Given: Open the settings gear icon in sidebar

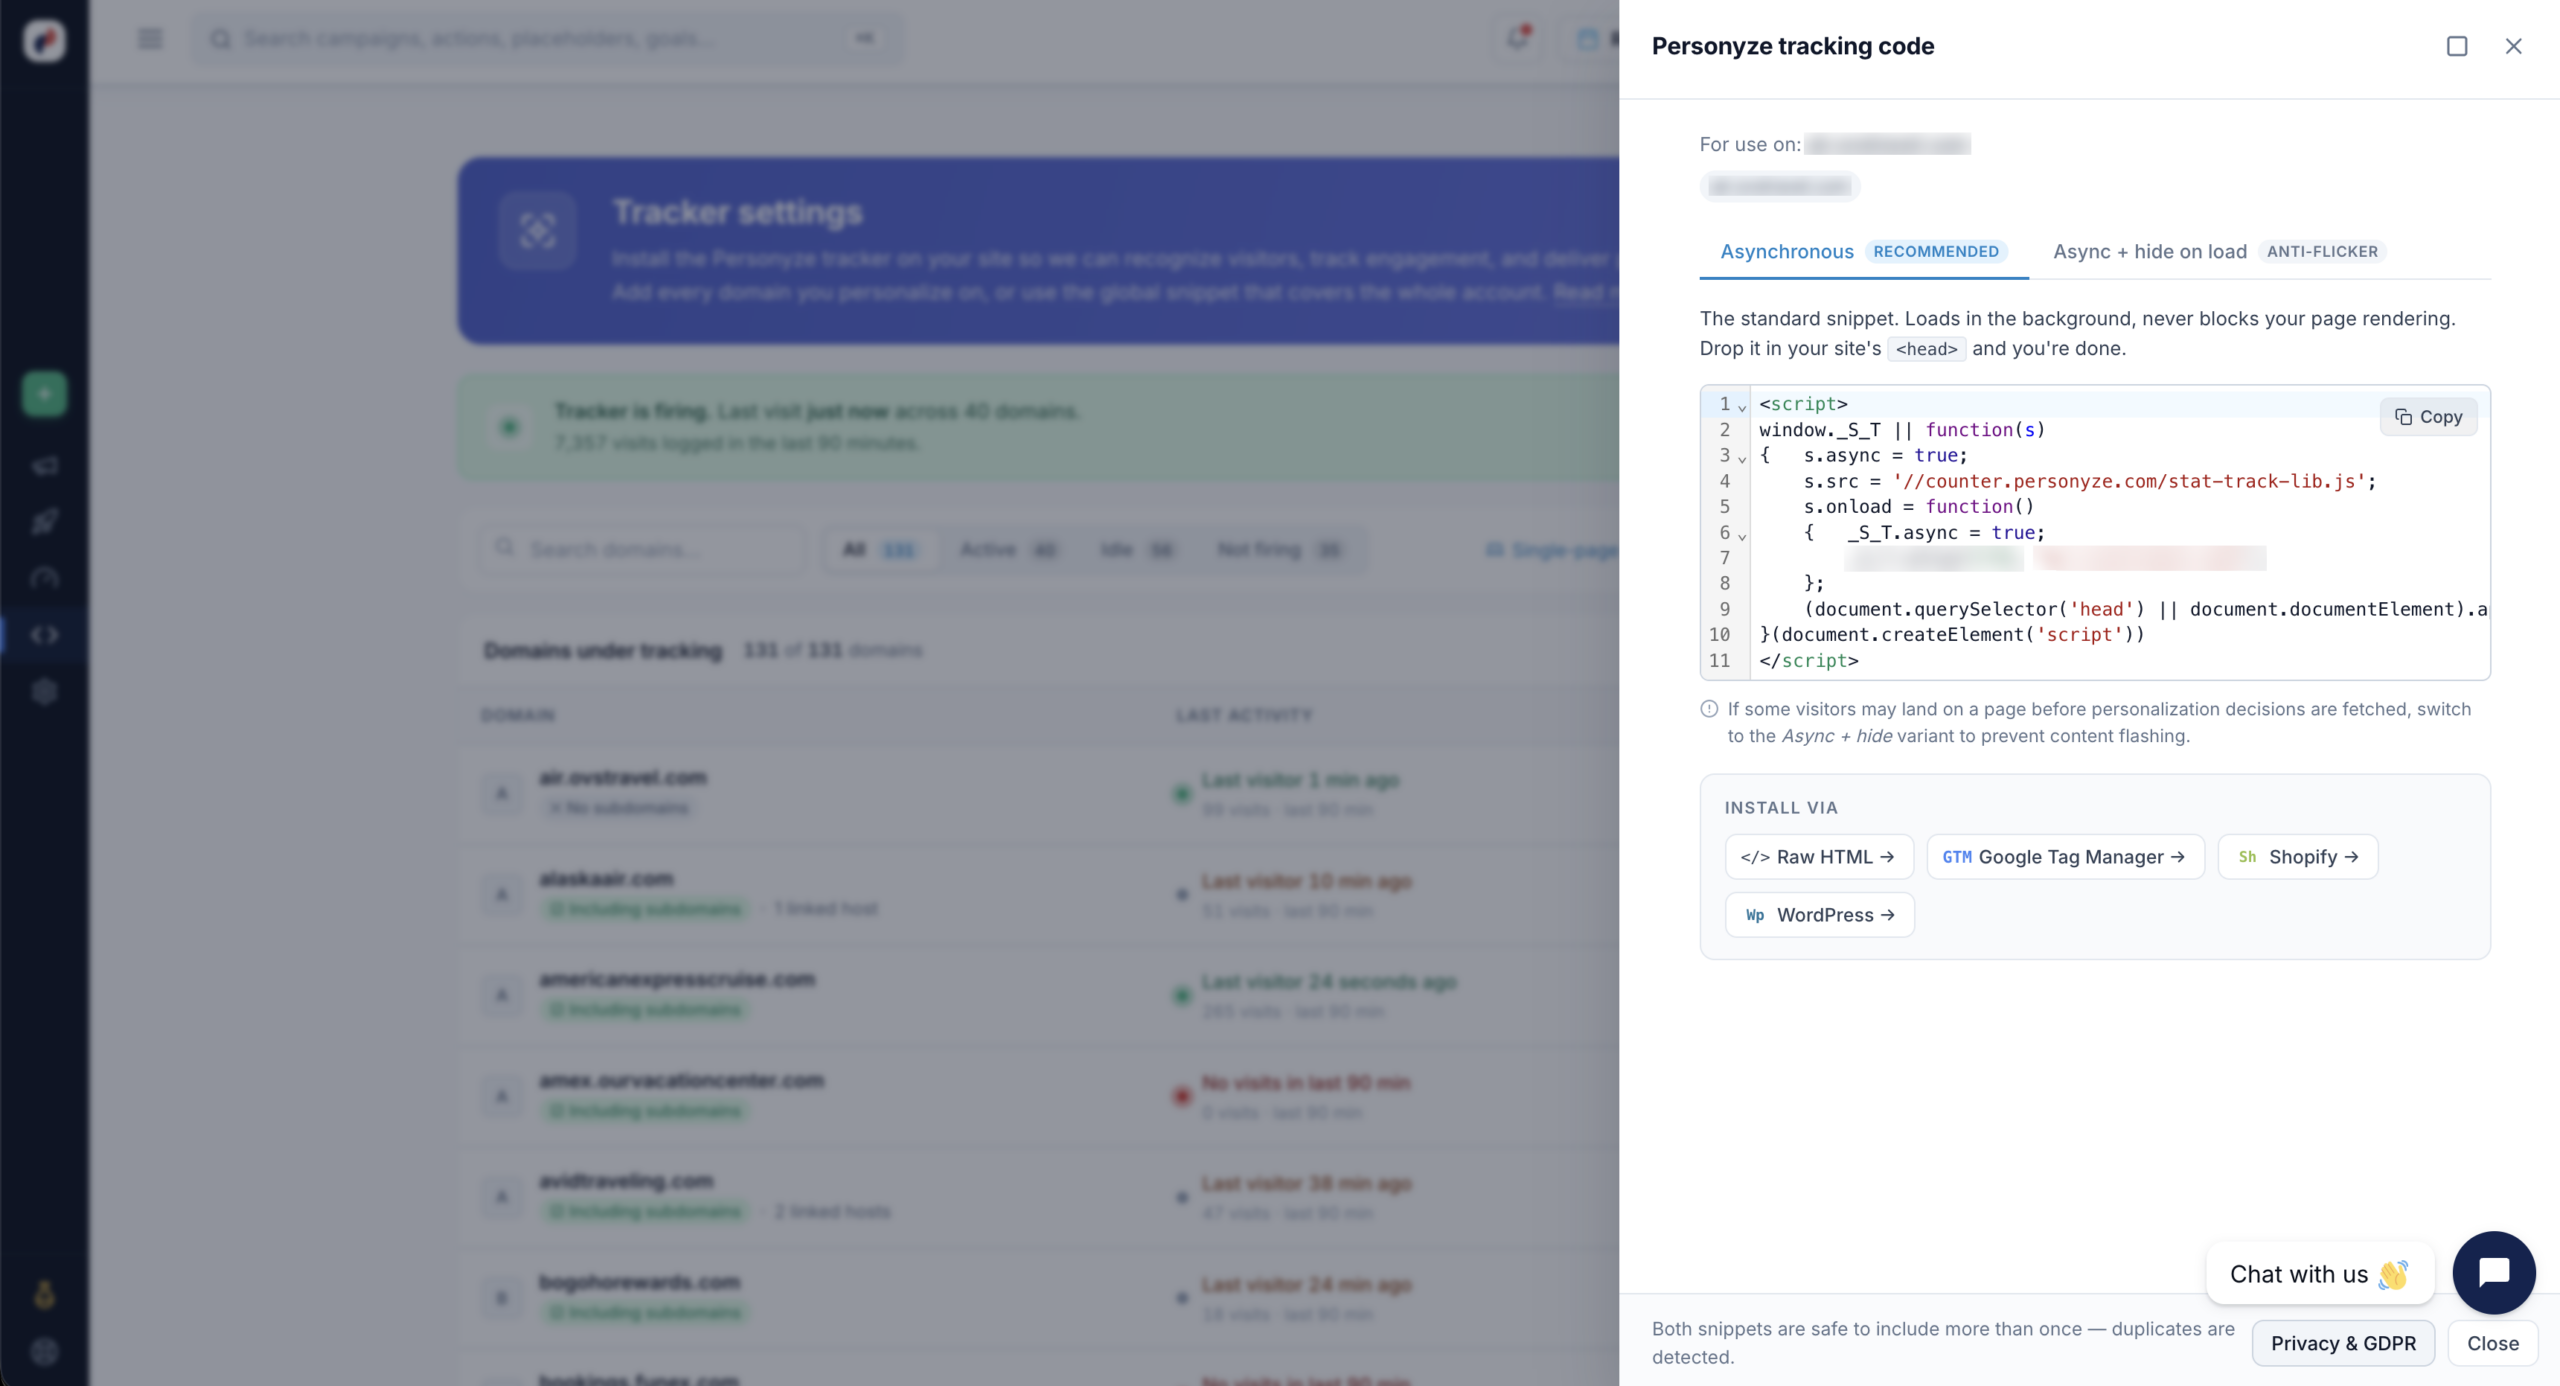Looking at the screenshot, I should [x=44, y=691].
